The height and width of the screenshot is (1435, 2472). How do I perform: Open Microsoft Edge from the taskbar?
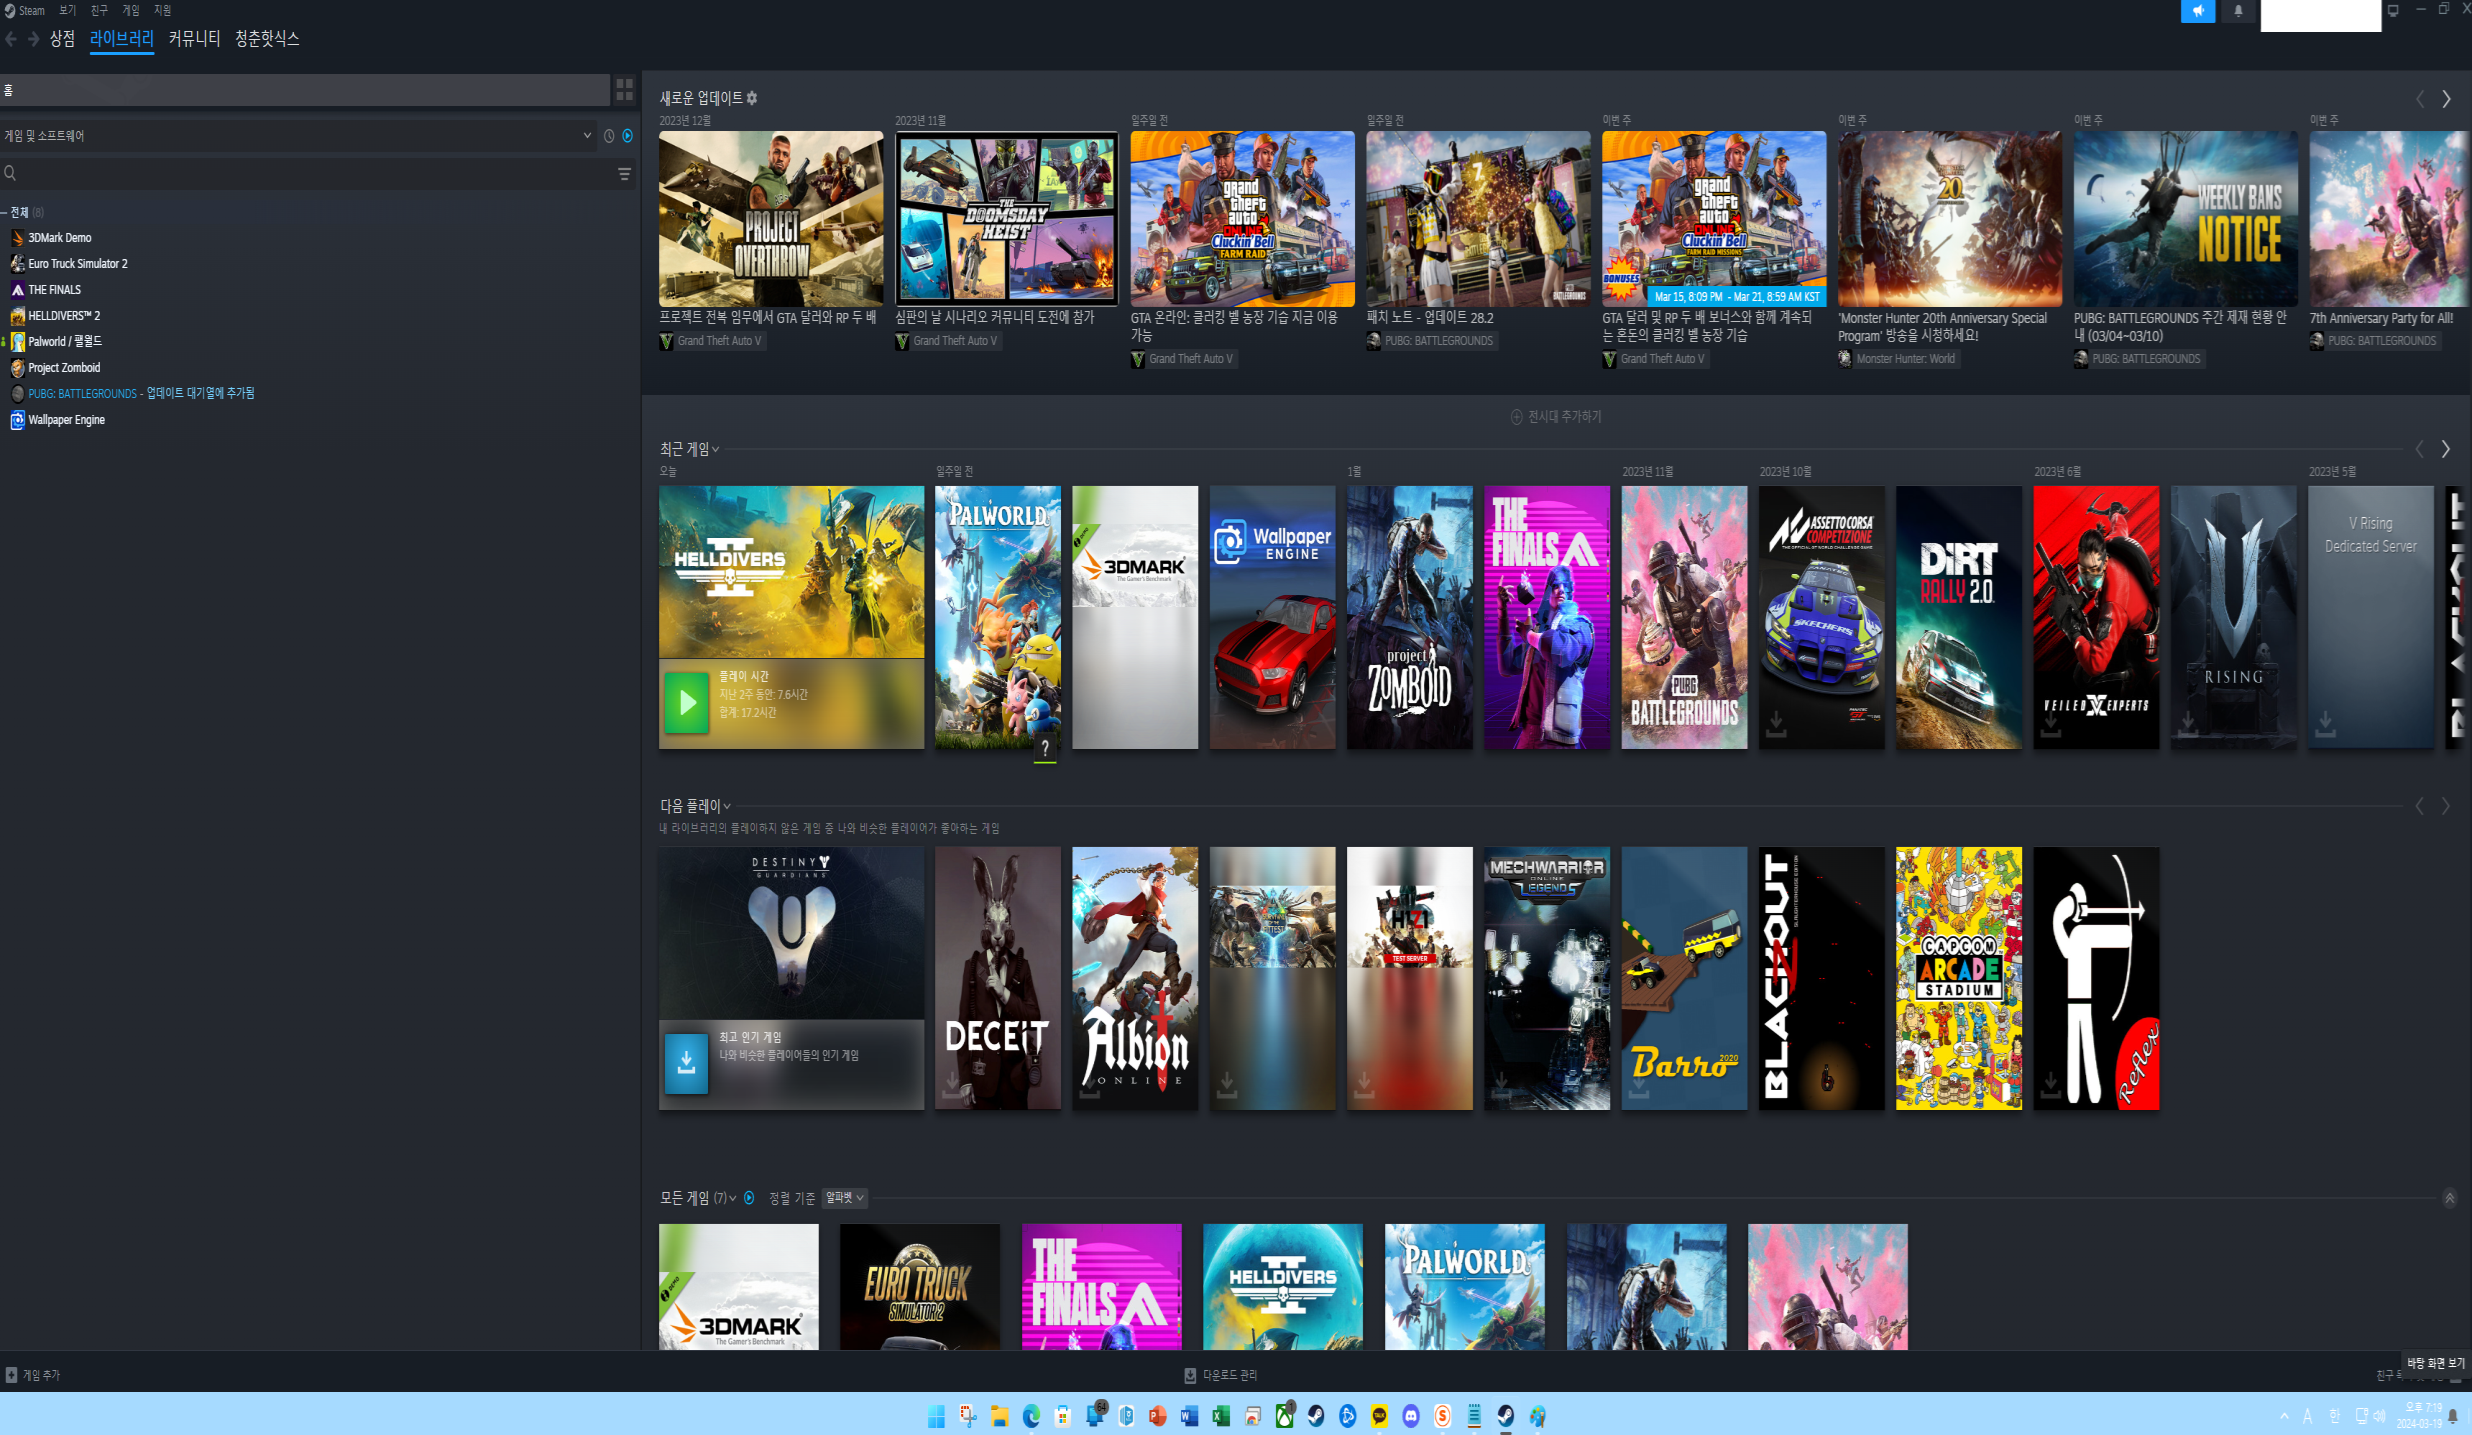click(1031, 1416)
